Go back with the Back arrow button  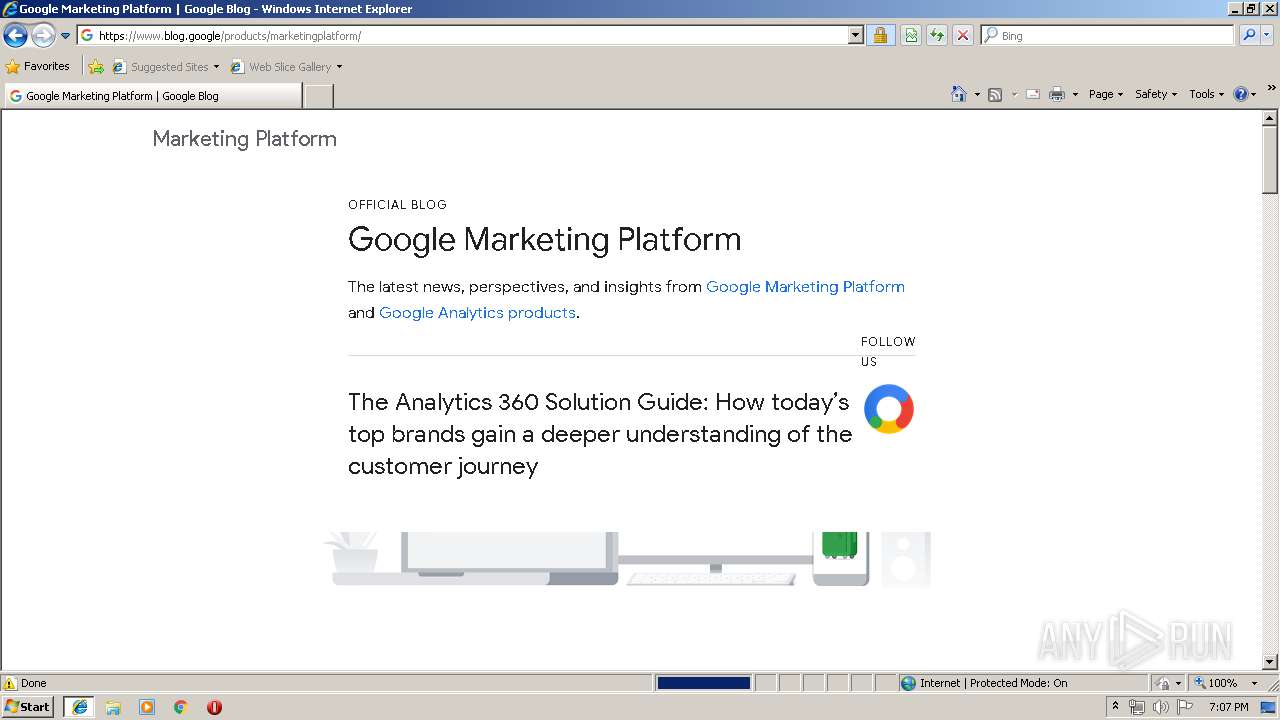point(15,36)
